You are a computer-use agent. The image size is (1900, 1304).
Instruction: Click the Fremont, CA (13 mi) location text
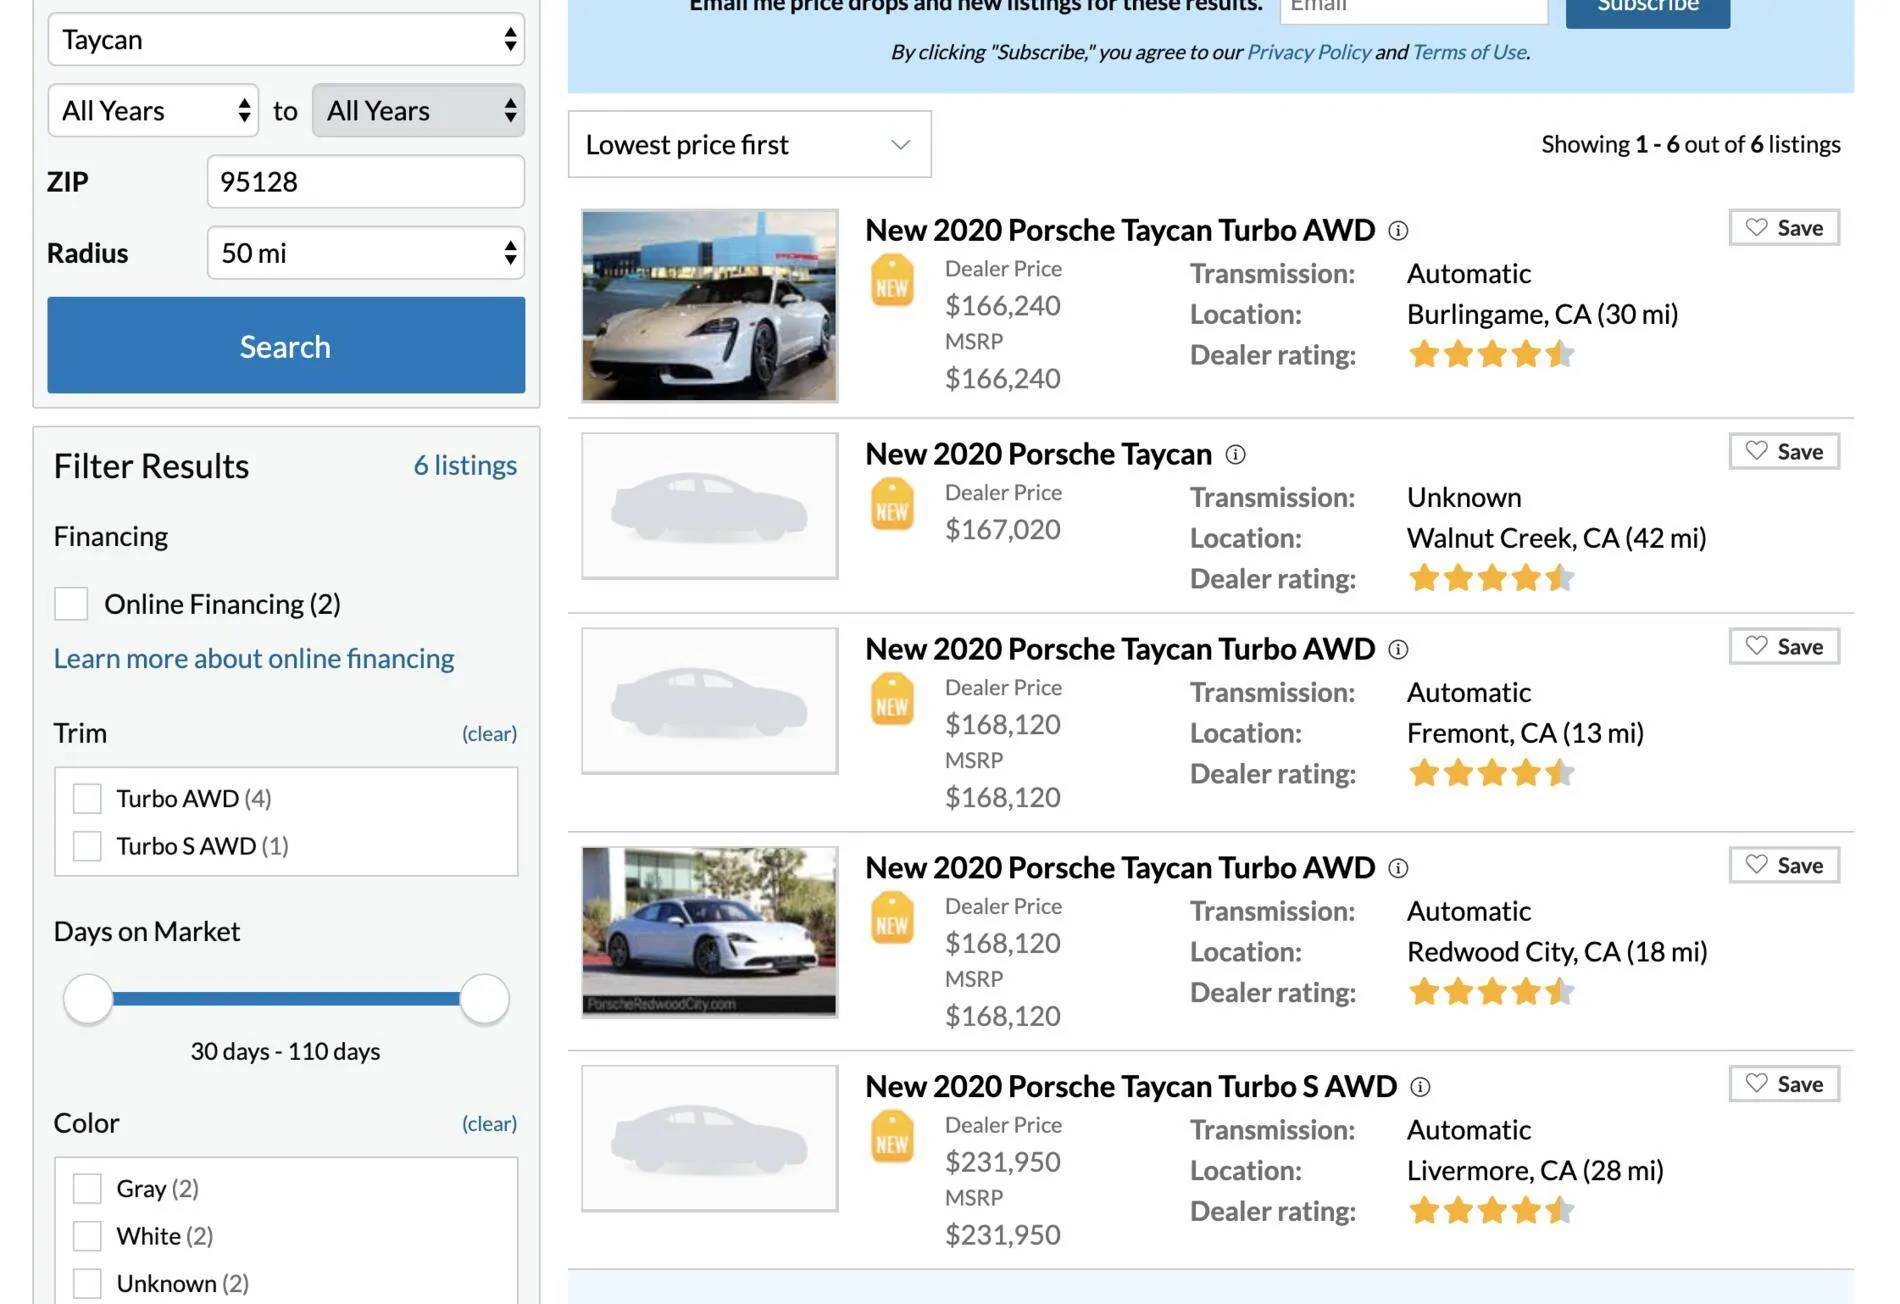coord(1526,734)
